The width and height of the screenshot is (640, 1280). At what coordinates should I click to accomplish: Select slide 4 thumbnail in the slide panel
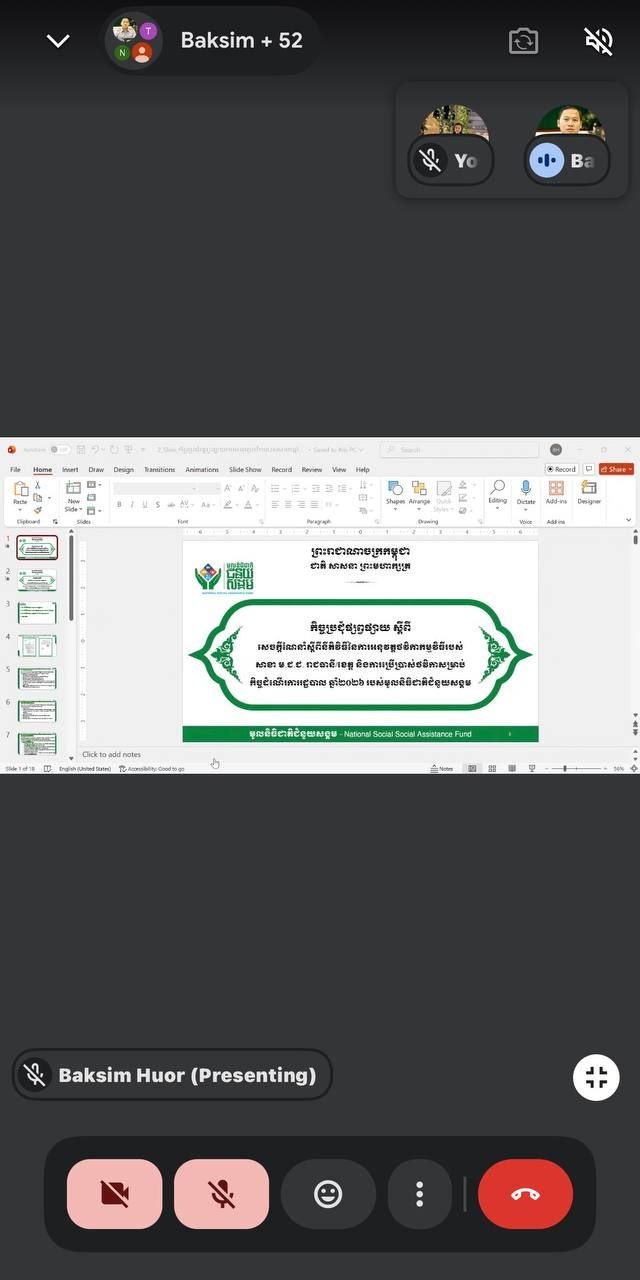37,645
